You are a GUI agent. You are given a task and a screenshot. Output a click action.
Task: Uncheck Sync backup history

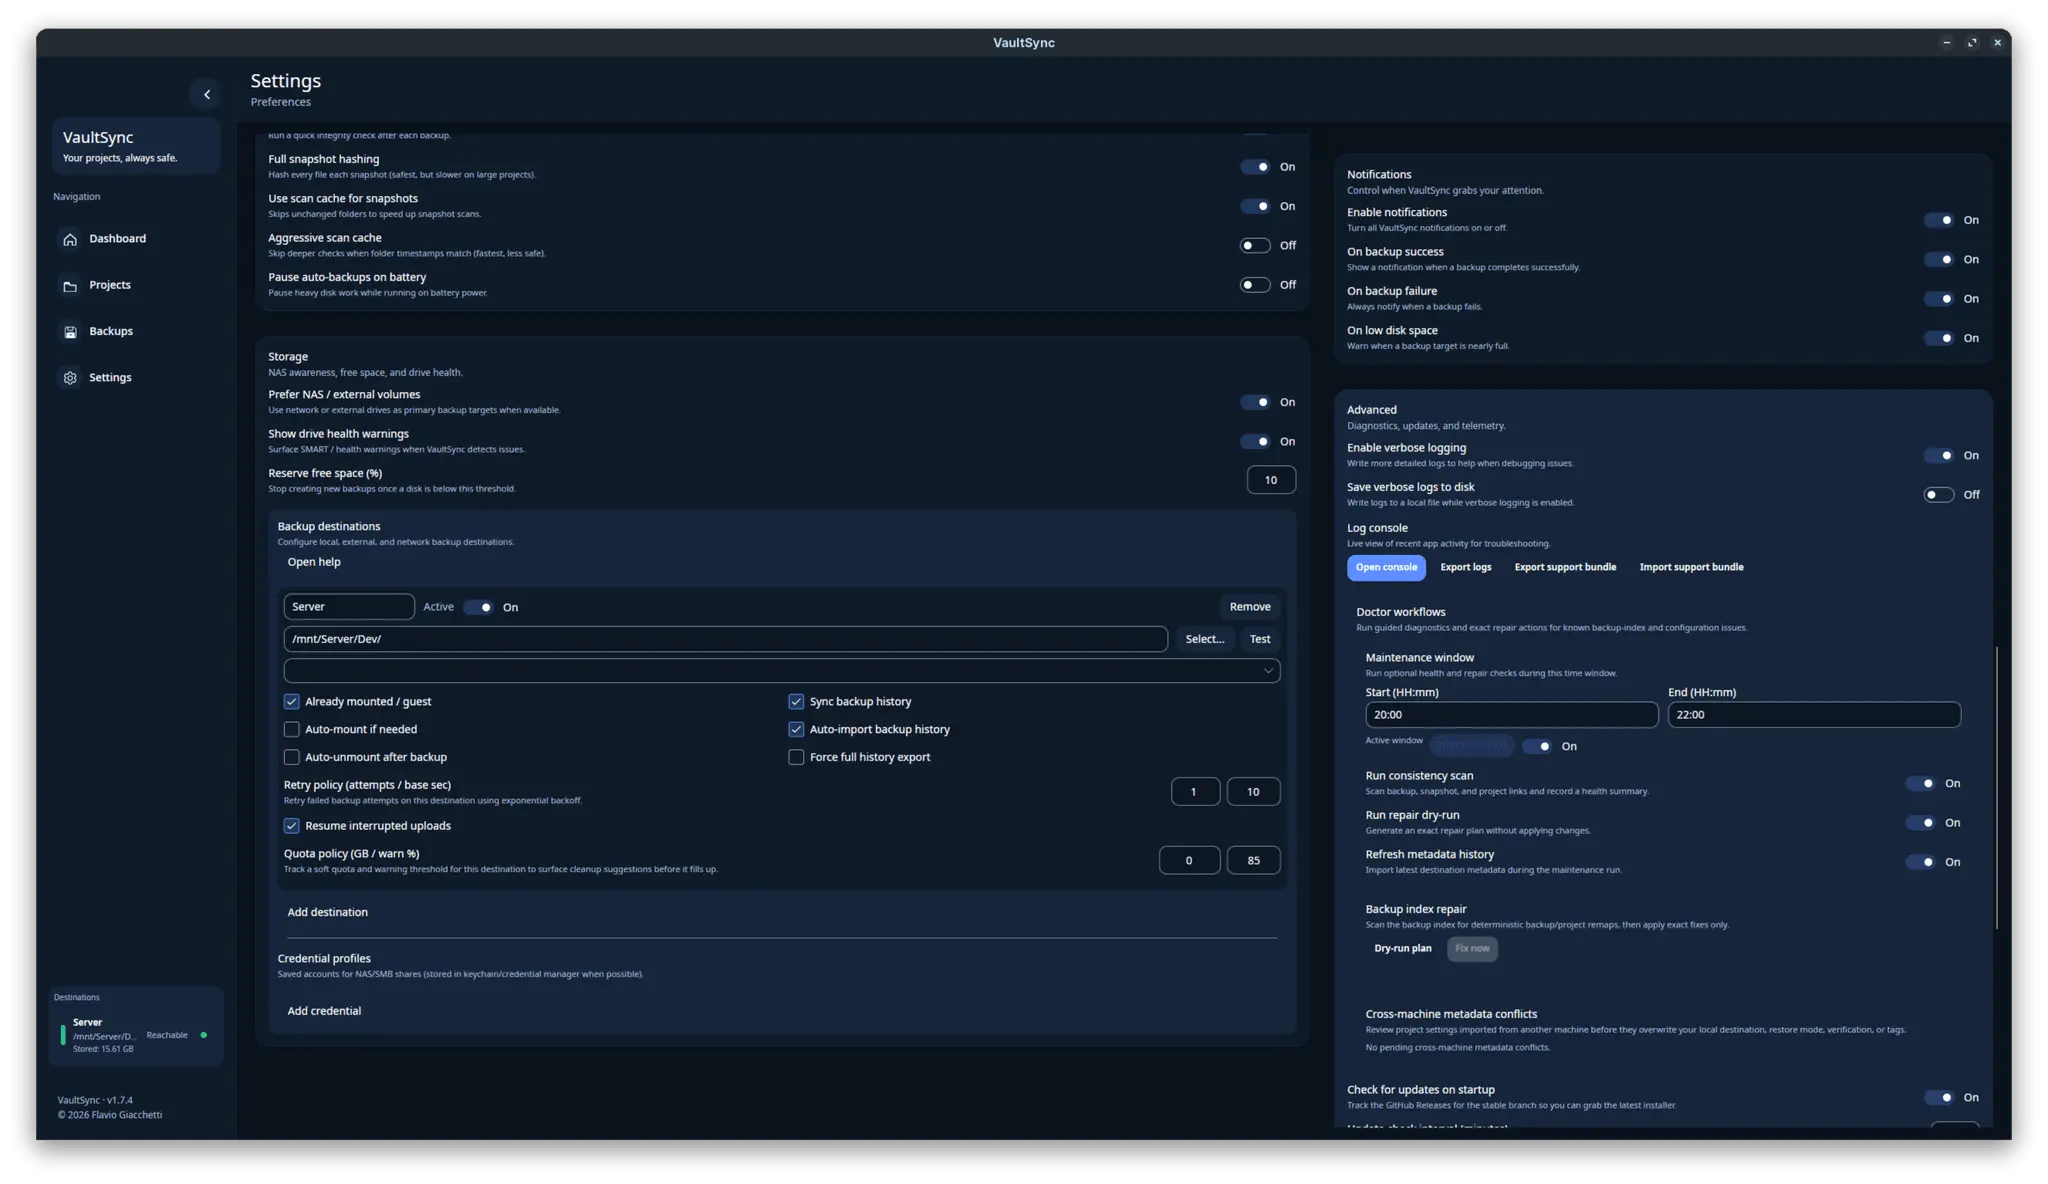click(796, 701)
